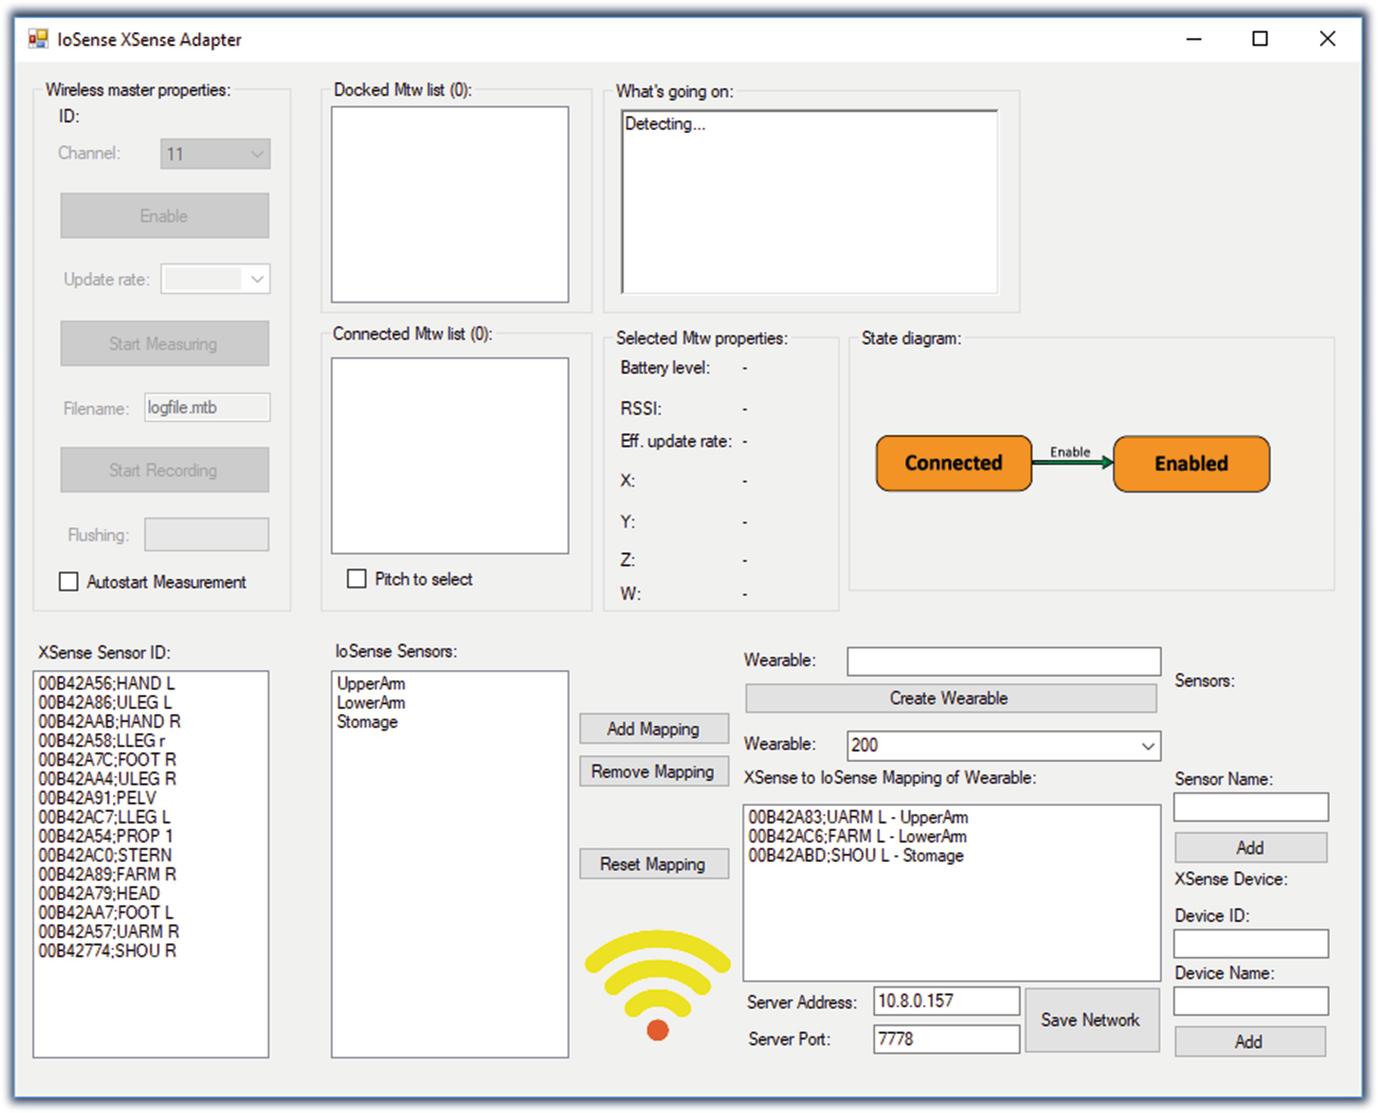
Task: Click the Add Mapping button
Action: click(653, 729)
